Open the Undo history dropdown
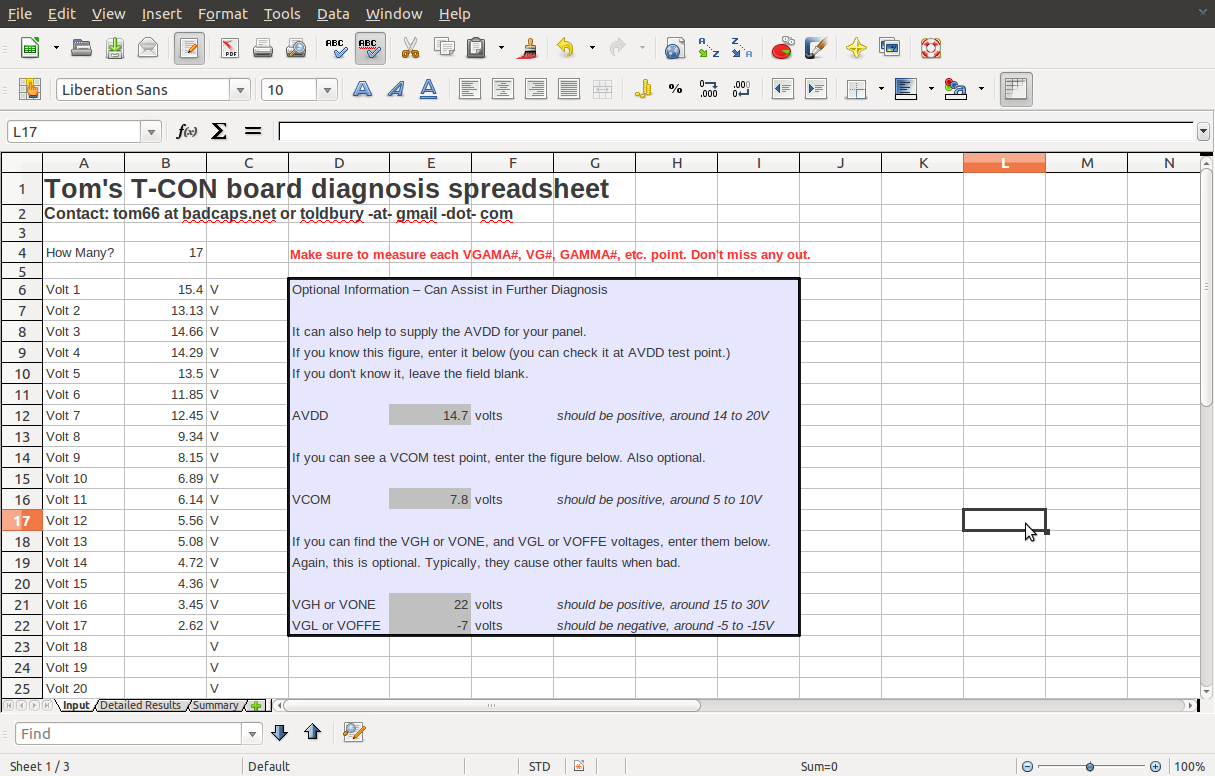 [591, 47]
